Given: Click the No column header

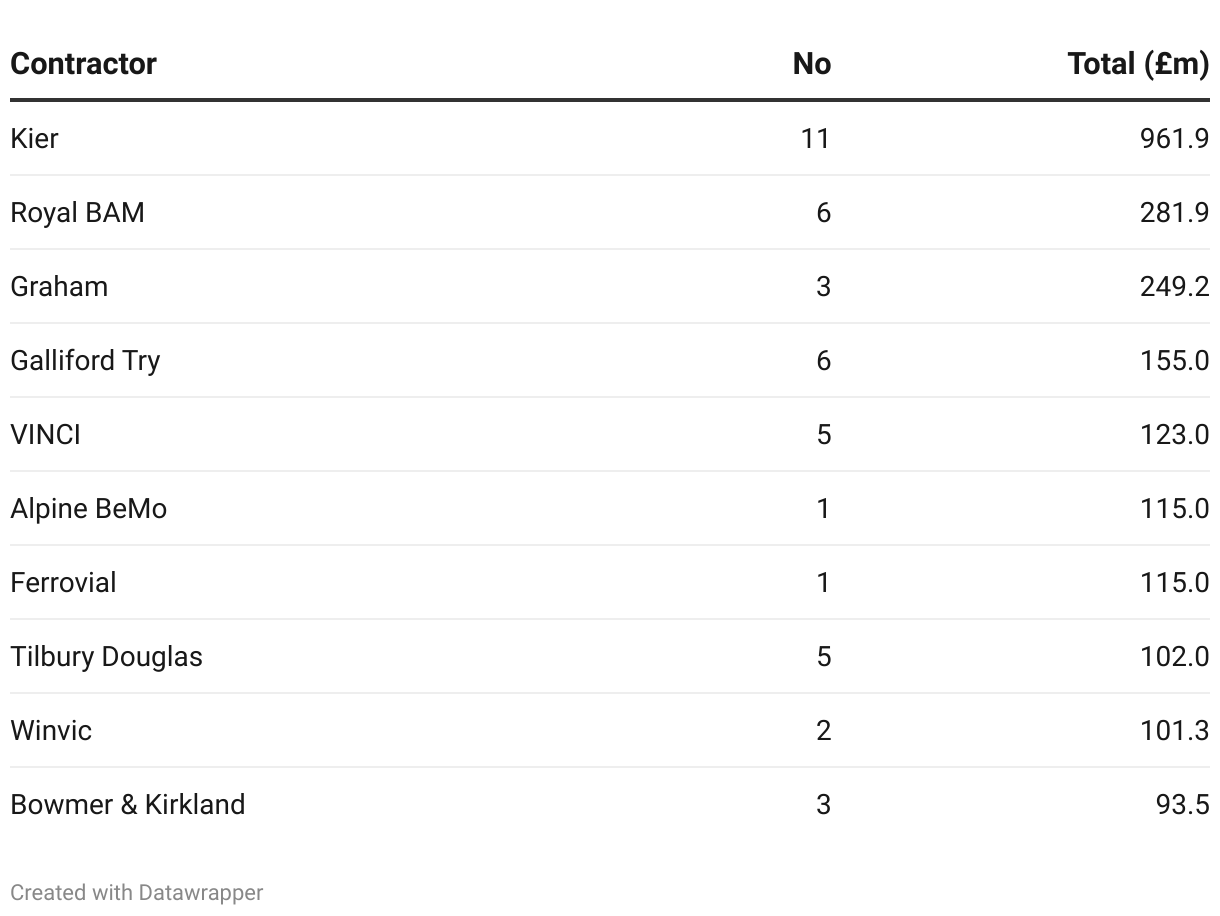Looking at the screenshot, I should coord(811,64).
